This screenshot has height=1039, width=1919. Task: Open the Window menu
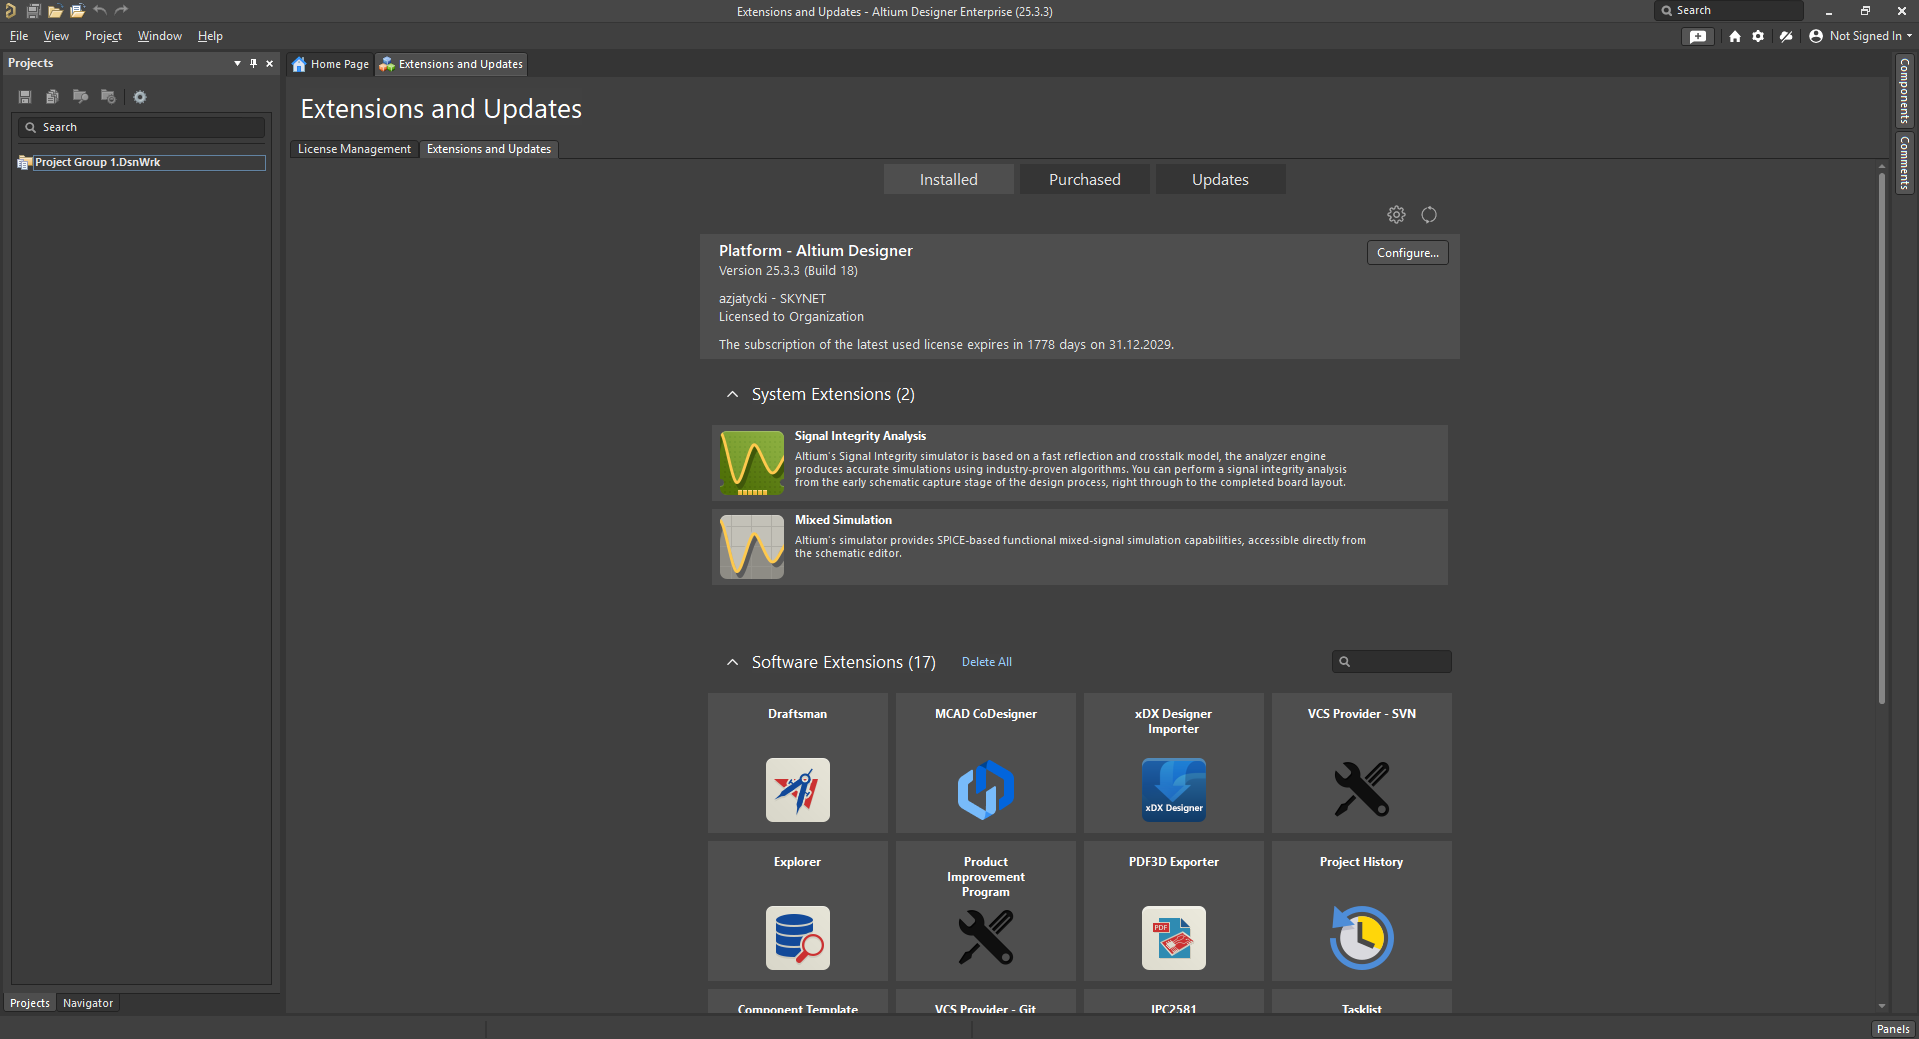coord(160,36)
